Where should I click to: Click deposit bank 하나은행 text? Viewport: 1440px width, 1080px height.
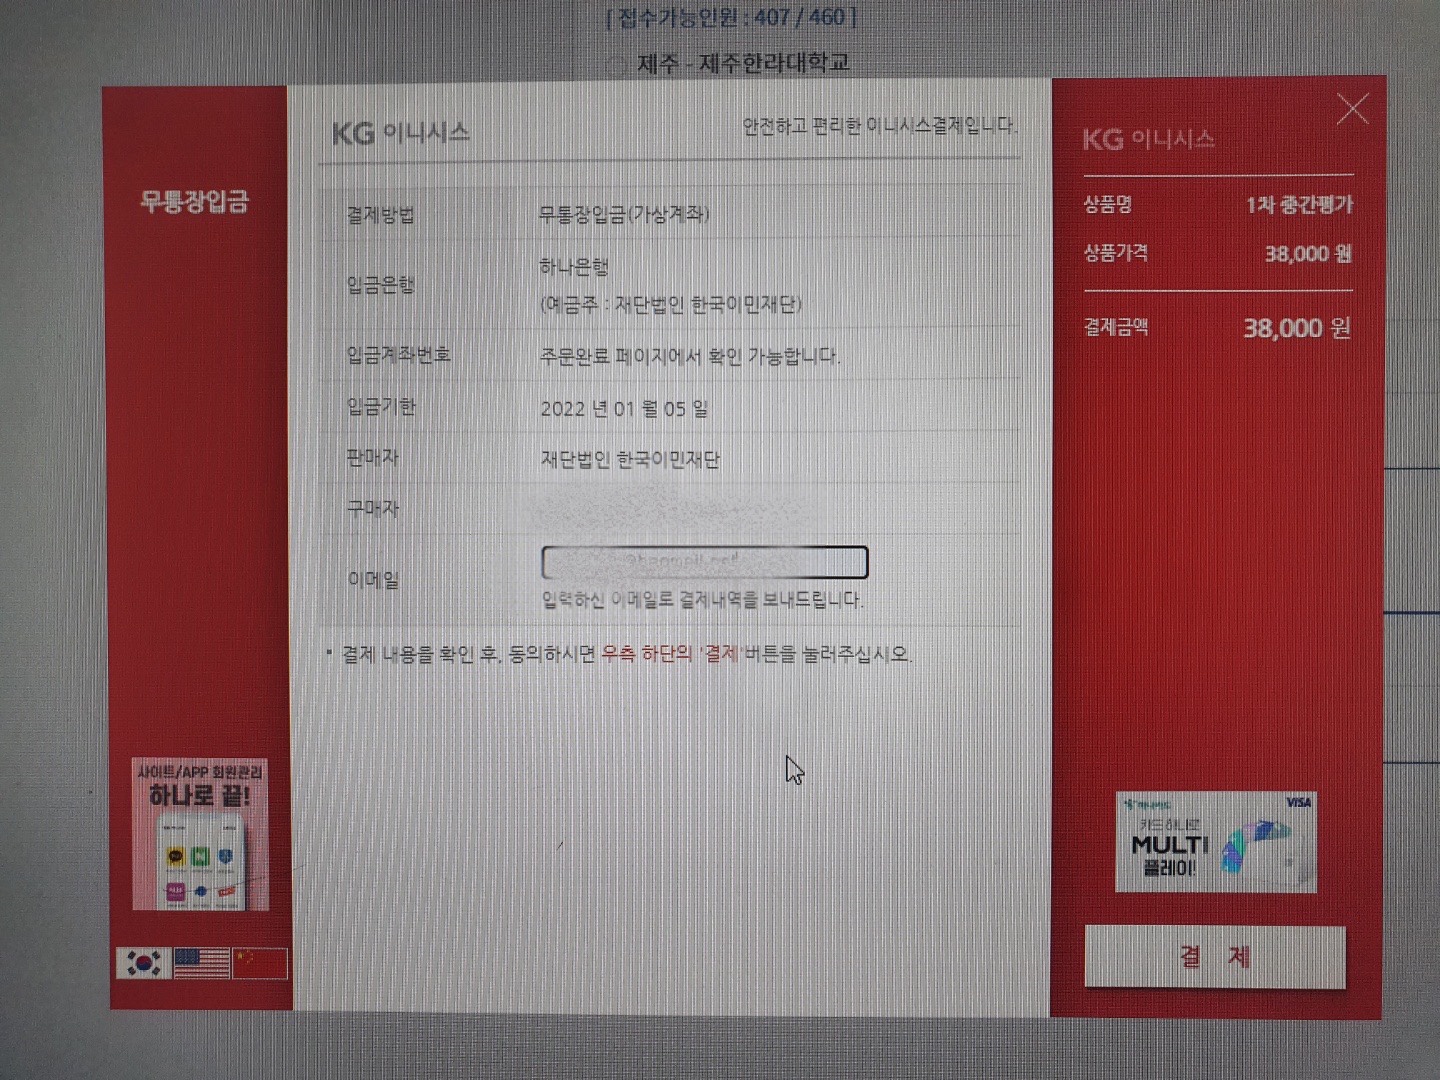[x=574, y=266]
